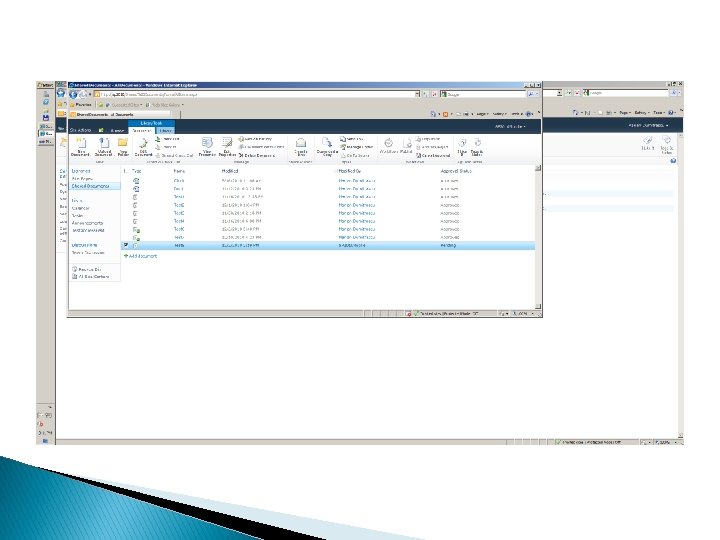
Task: Click the Edit Document ribbon icon
Action: (x=143, y=147)
